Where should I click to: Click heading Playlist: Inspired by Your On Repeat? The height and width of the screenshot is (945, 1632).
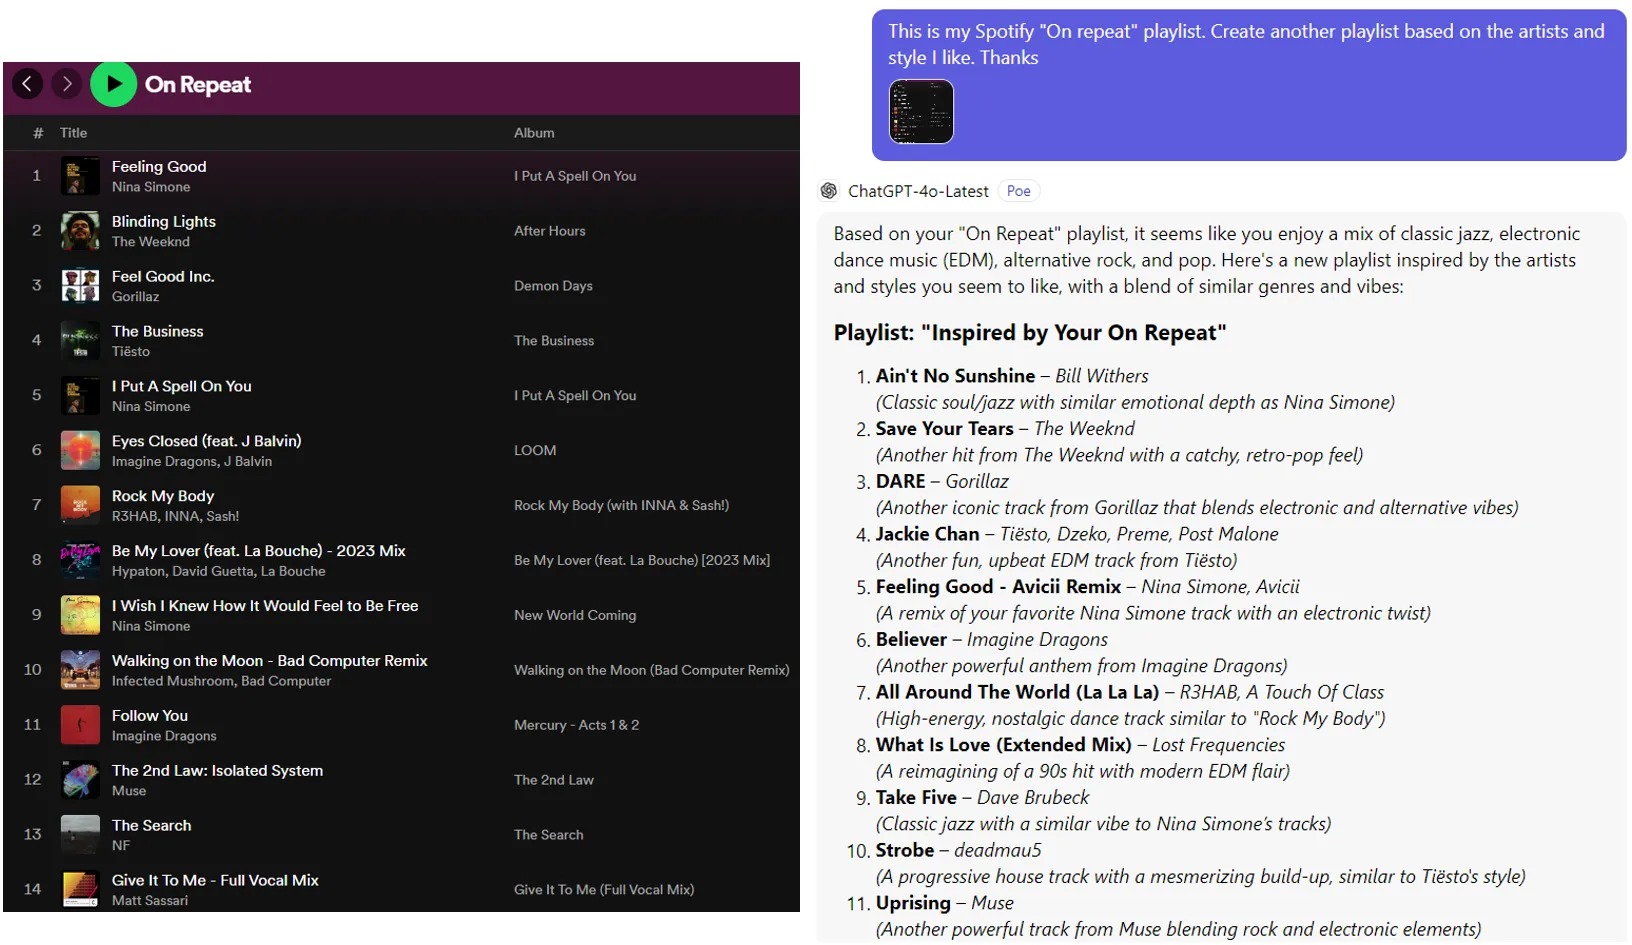coord(1030,333)
